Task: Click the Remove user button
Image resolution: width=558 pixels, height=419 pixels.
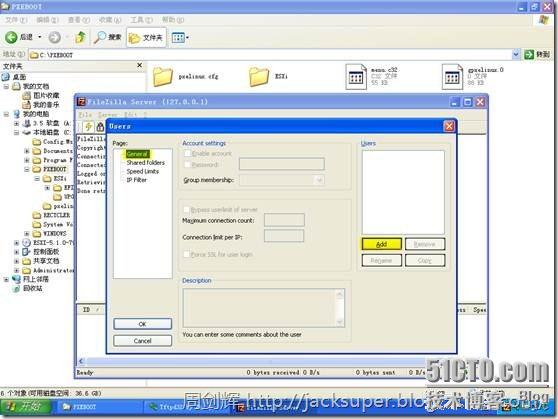Action: click(425, 244)
